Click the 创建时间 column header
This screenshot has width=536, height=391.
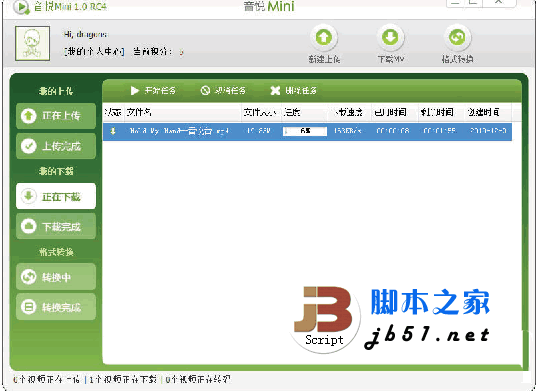[488, 112]
